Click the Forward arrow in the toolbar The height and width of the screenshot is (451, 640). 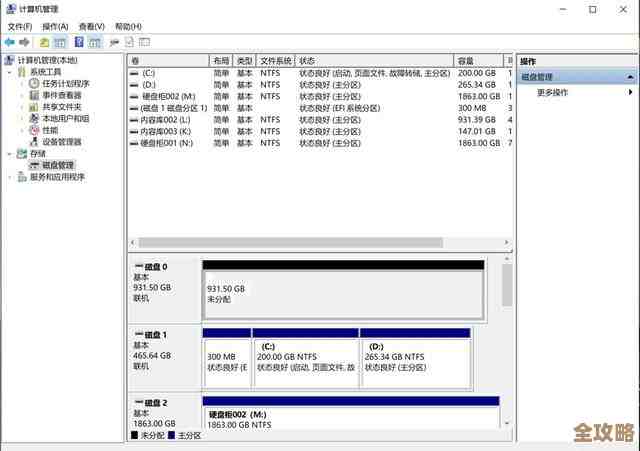24,42
